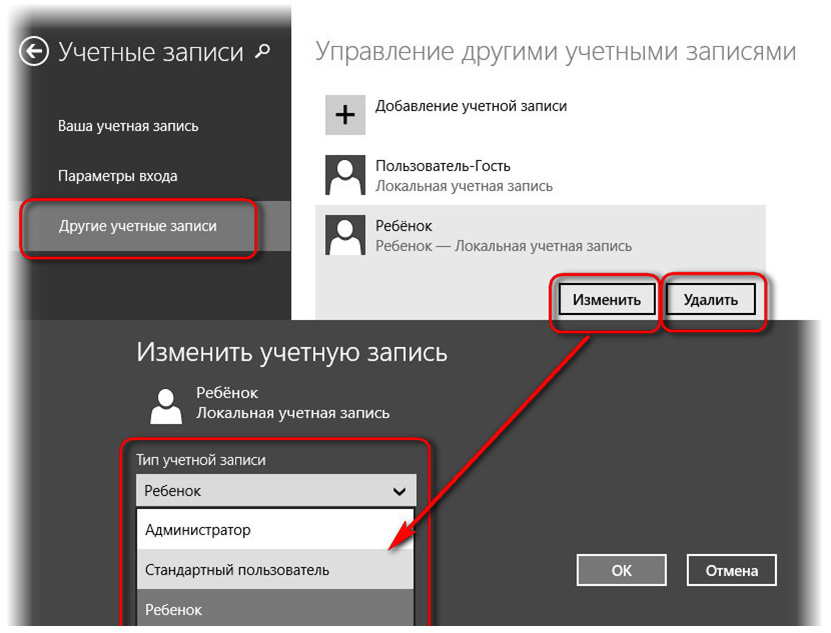This screenshot has height=633, width=831.
Task: Open search with the magnifier icon
Action: point(263,51)
